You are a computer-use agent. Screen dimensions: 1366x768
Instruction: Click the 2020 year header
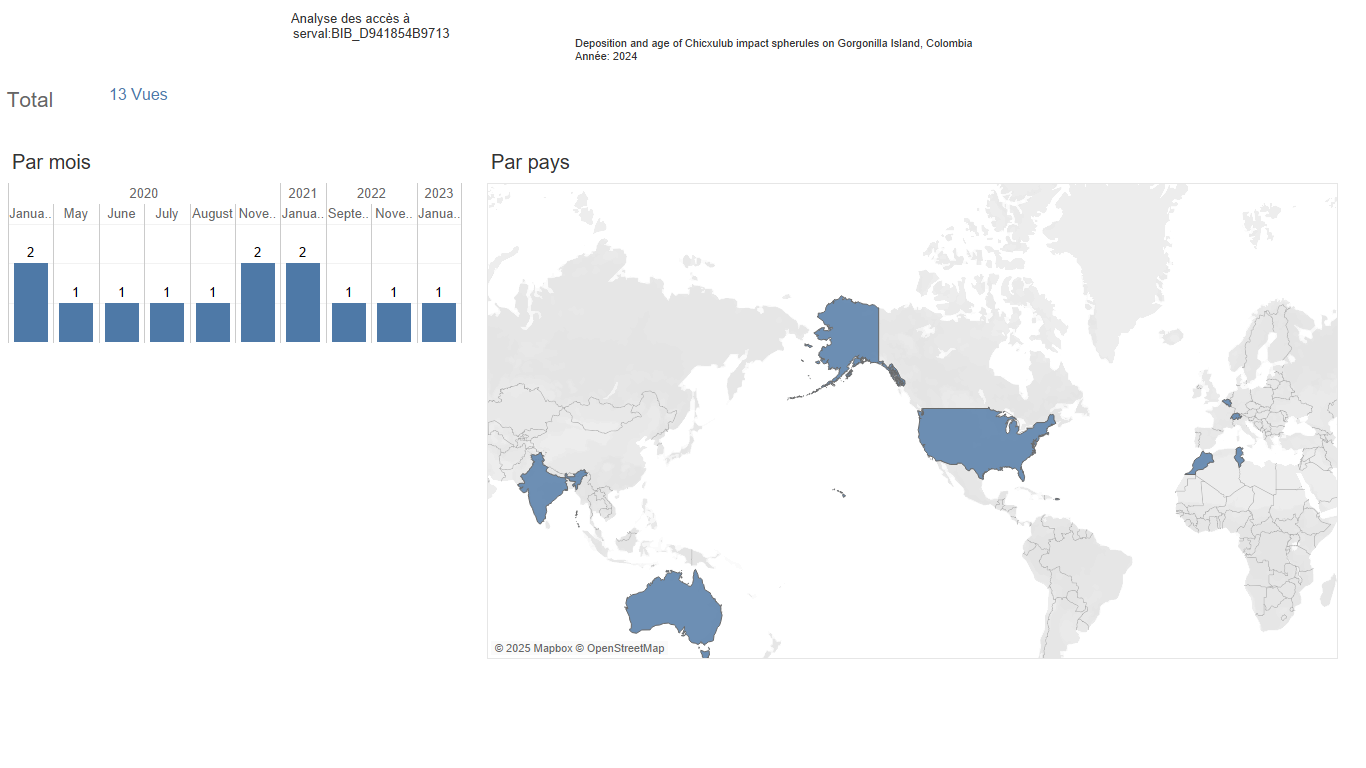[x=144, y=193]
